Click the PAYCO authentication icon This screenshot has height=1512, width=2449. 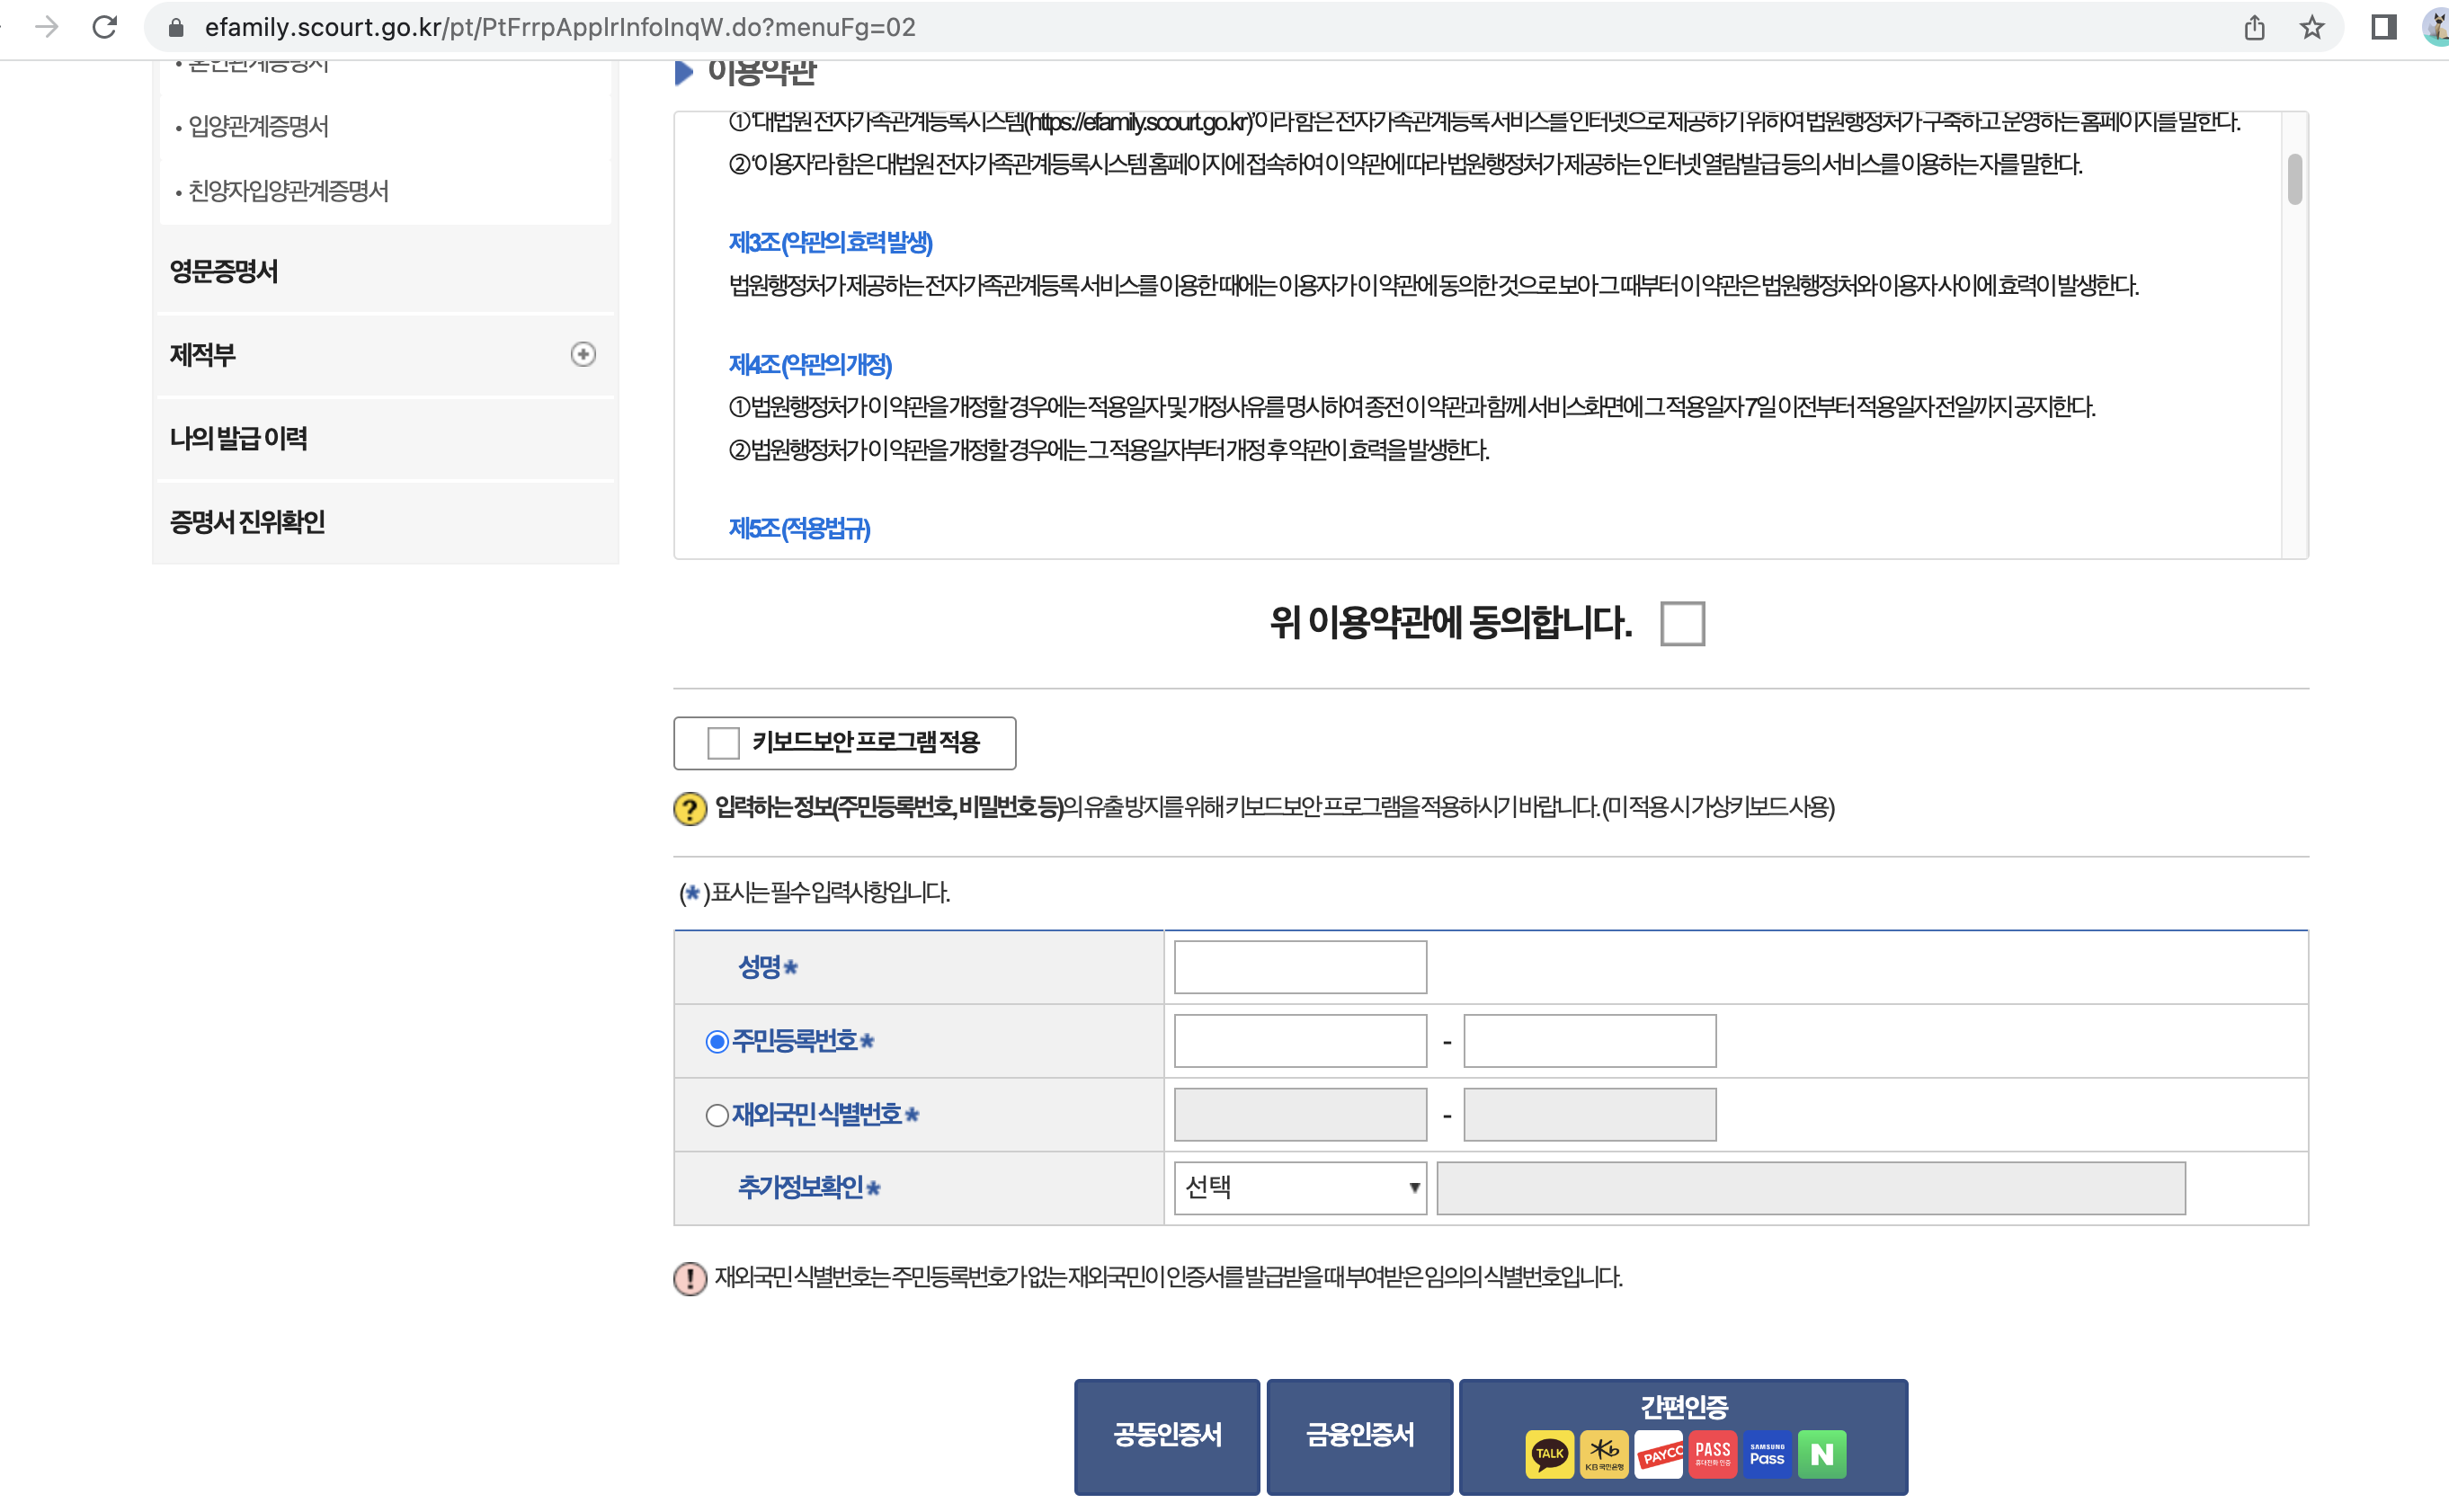1659,1453
